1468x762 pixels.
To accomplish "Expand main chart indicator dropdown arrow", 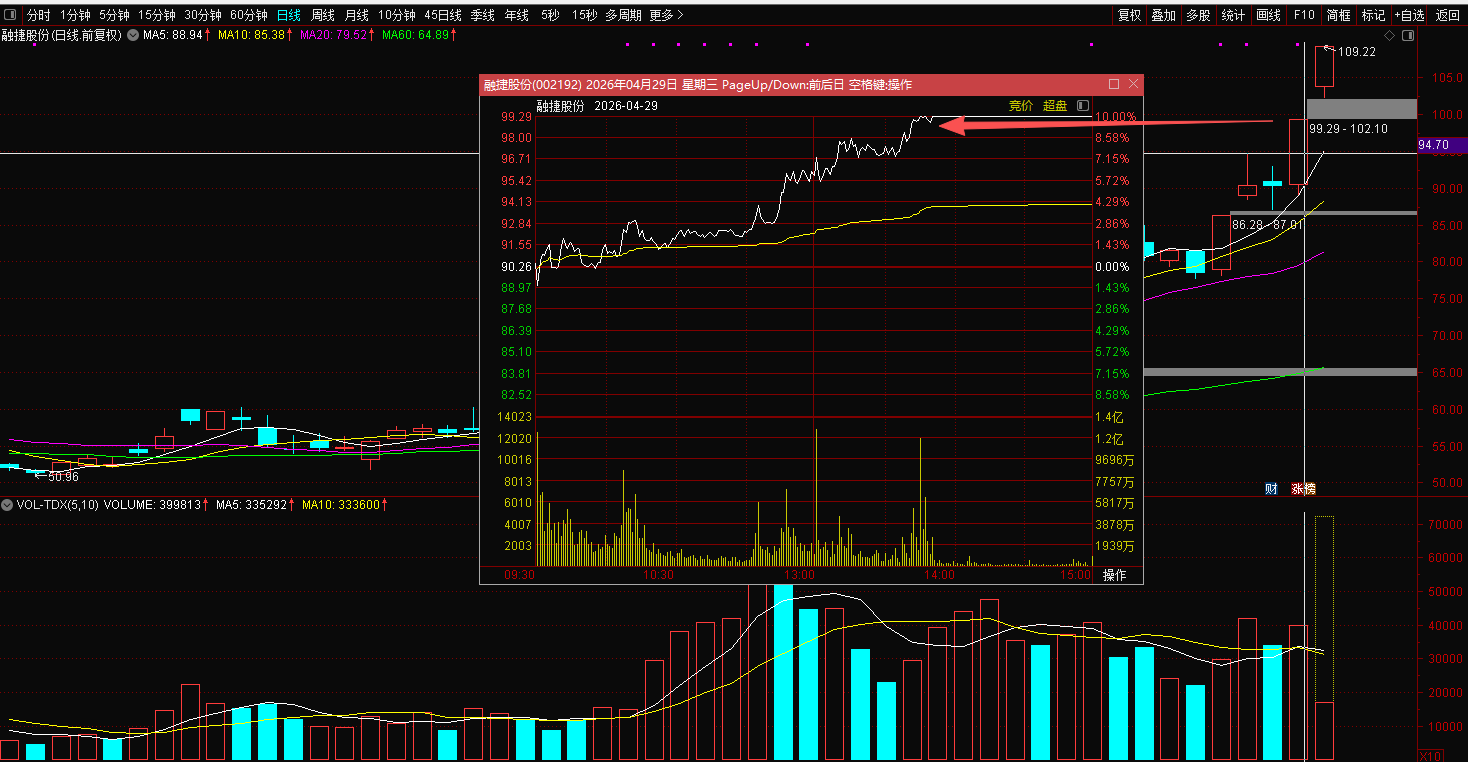I will coord(132,35).
